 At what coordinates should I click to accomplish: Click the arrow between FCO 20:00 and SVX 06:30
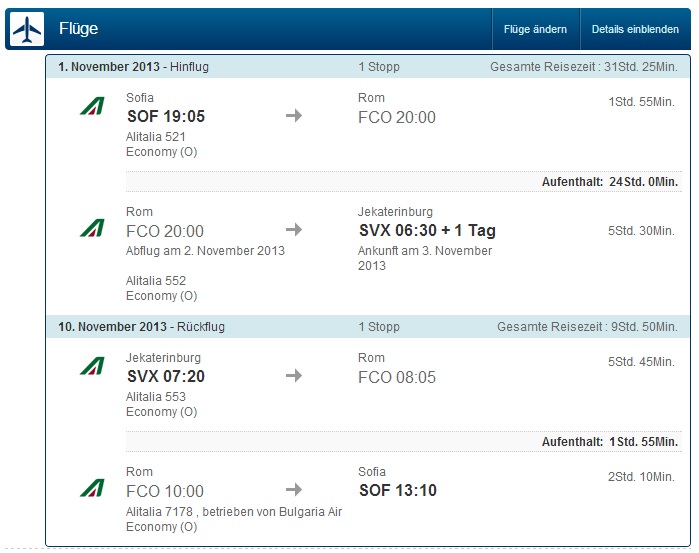coord(294,230)
